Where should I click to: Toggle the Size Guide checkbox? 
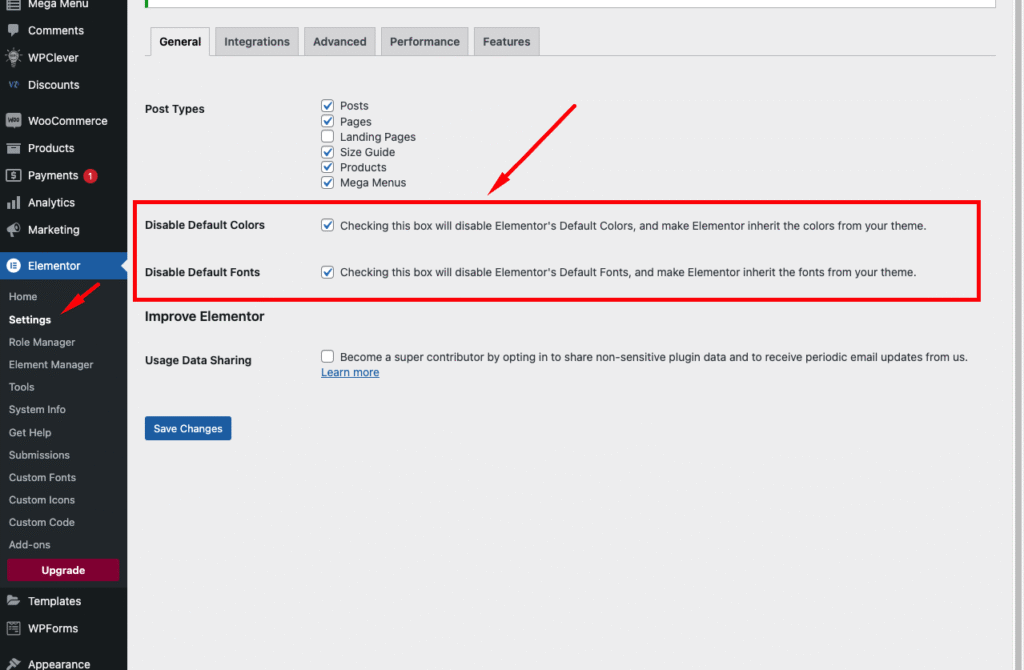click(x=327, y=152)
